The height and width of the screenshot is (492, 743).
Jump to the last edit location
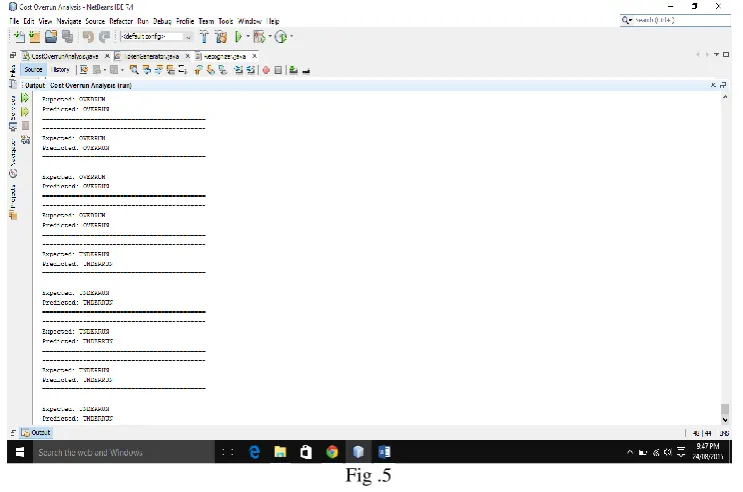click(x=84, y=70)
